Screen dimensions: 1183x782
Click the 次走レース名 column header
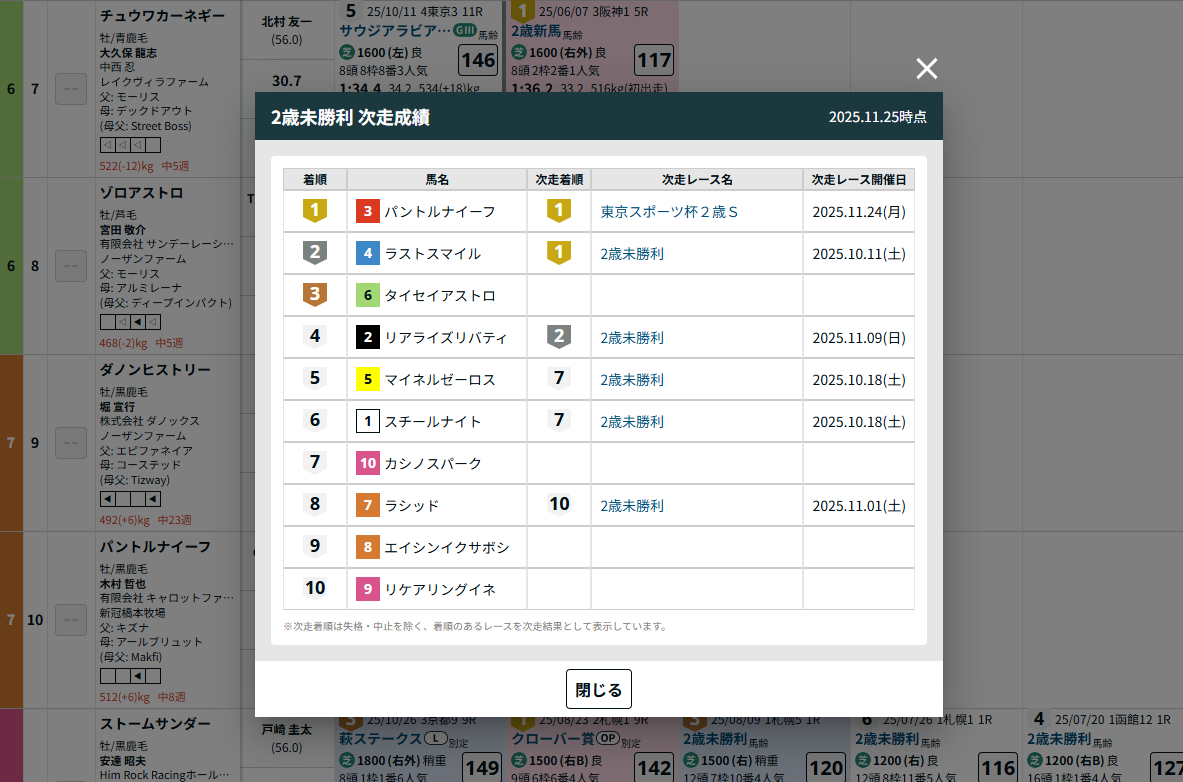(x=697, y=180)
